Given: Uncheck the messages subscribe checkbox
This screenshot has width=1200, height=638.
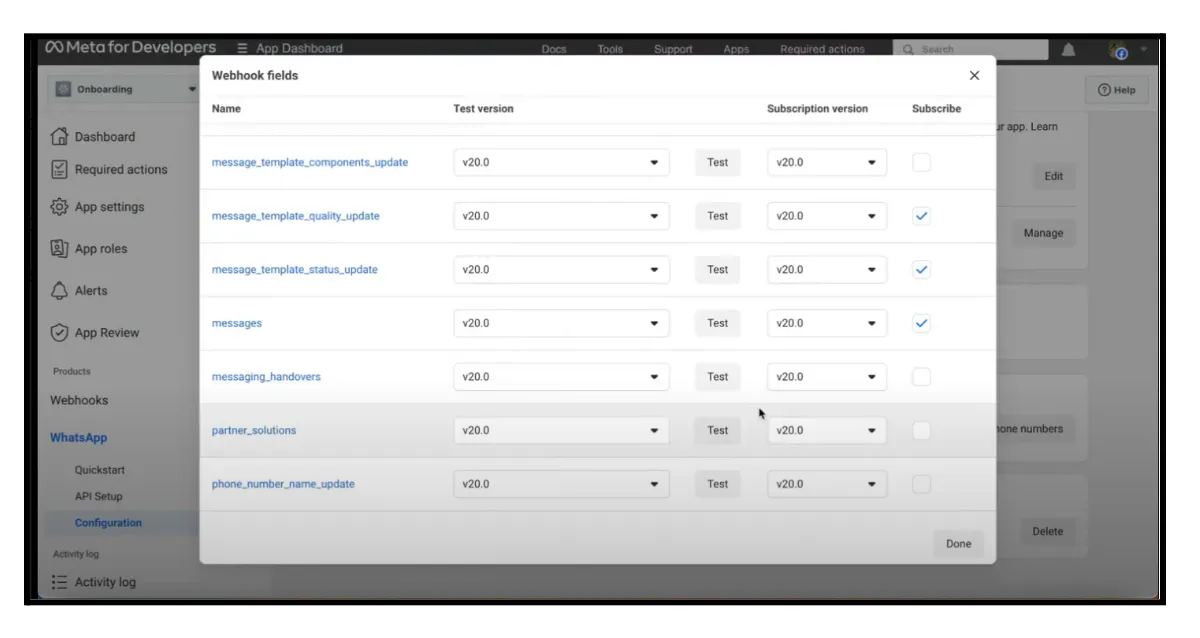Looking at the screenshot, I should [921, 323].
